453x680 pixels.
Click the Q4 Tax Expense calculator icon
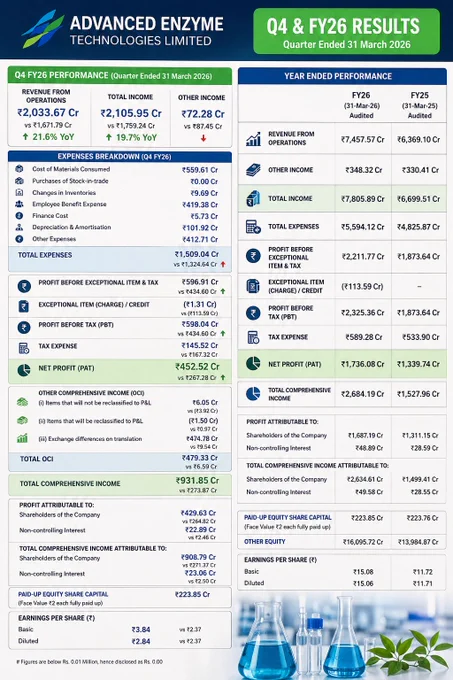click(24, 348)
